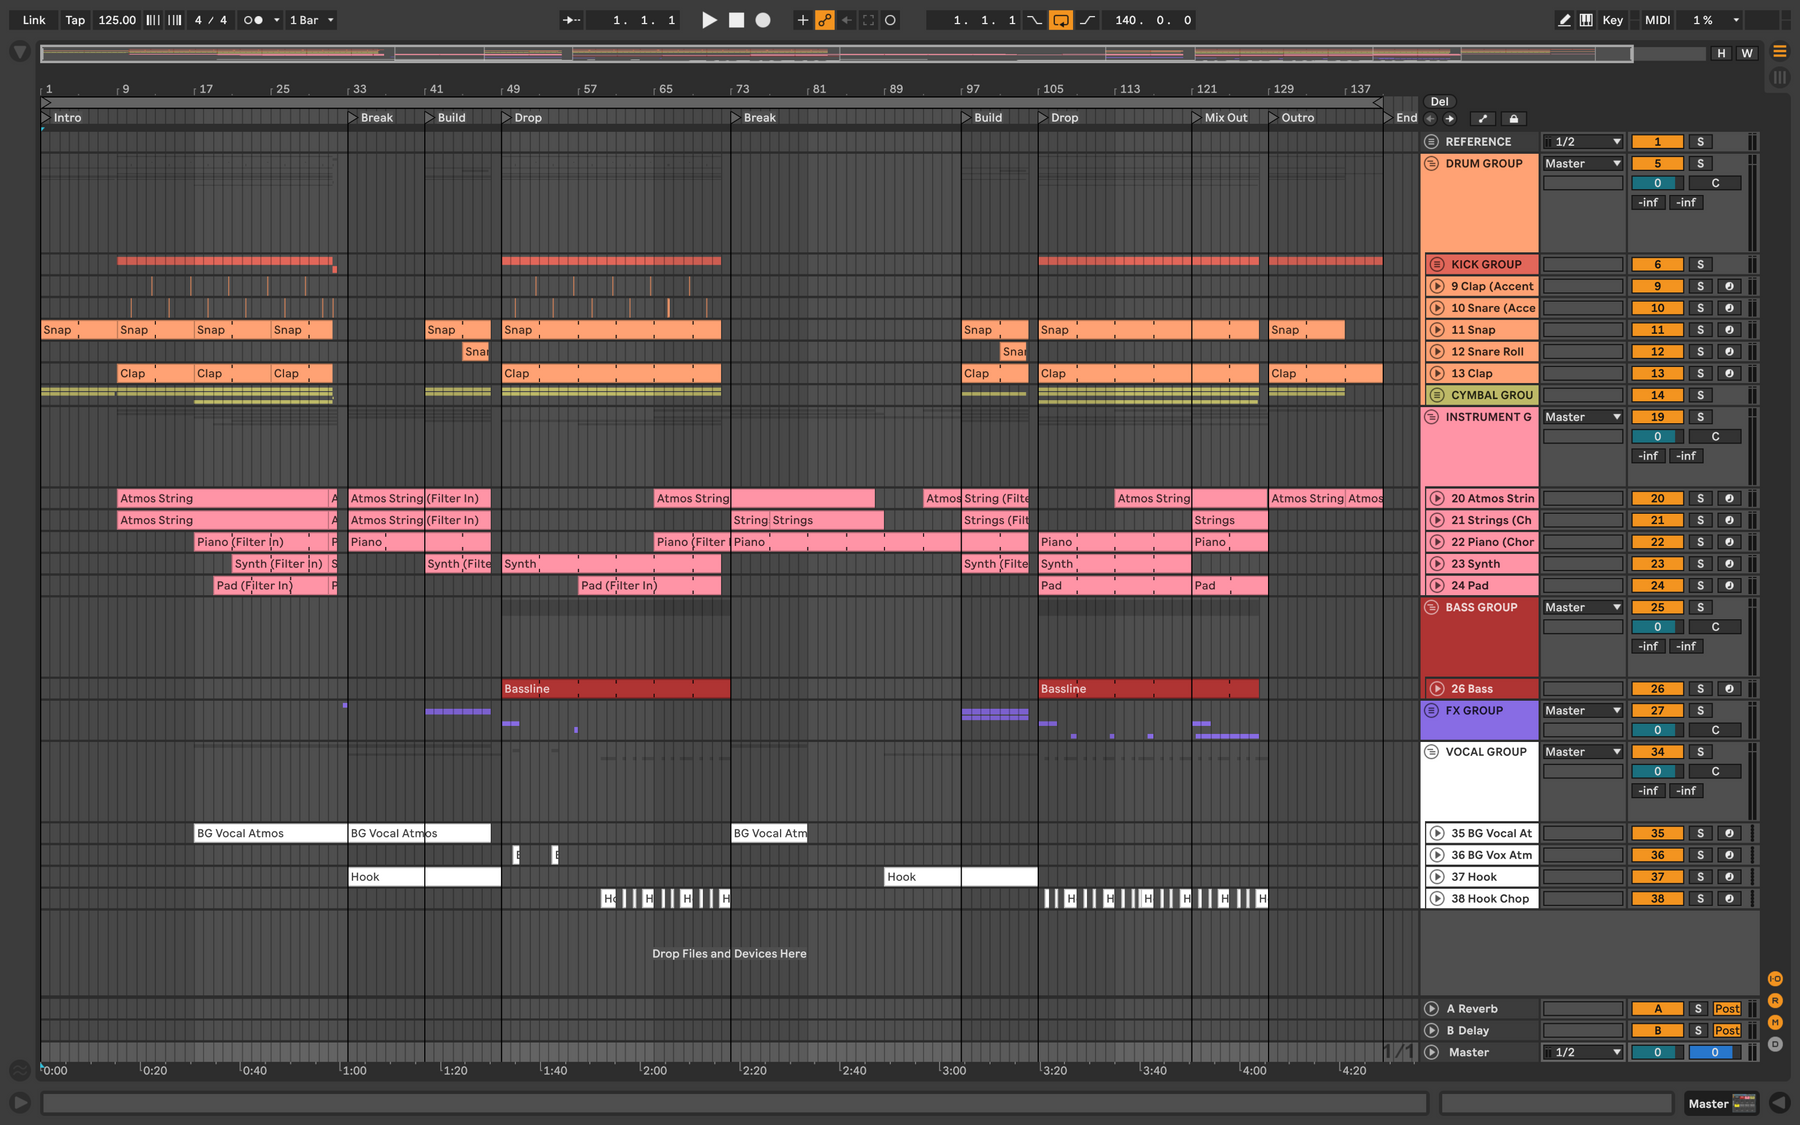Toggle the Returns section R button

1775,1001
